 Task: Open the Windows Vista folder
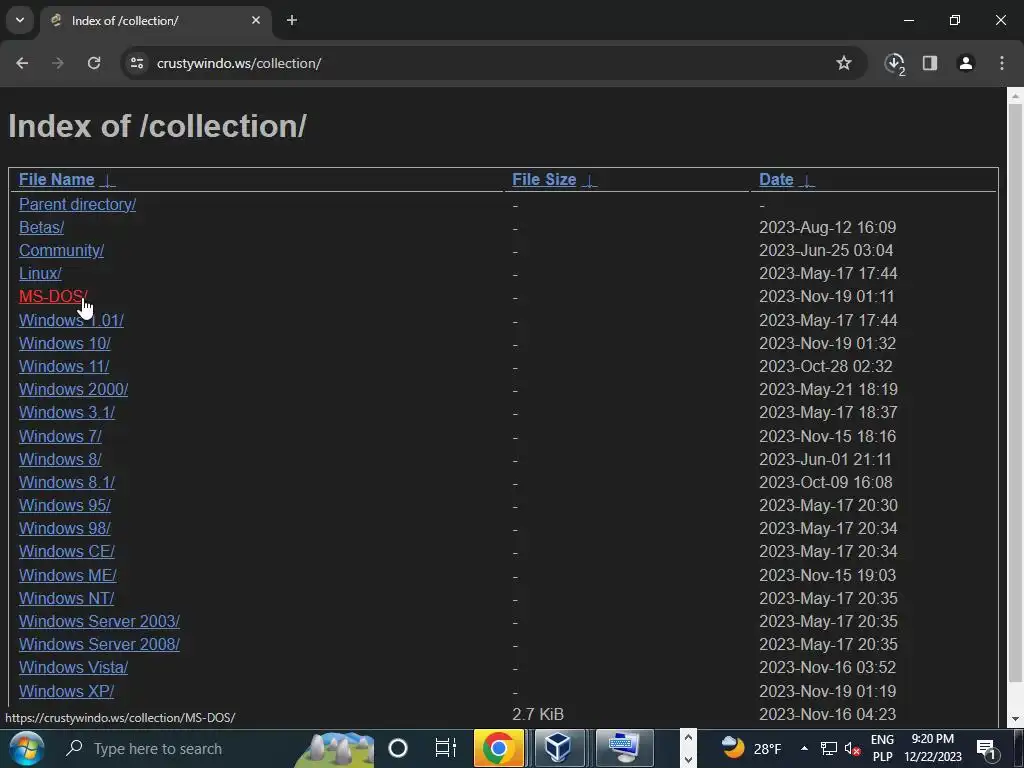[x=73, y=667]
